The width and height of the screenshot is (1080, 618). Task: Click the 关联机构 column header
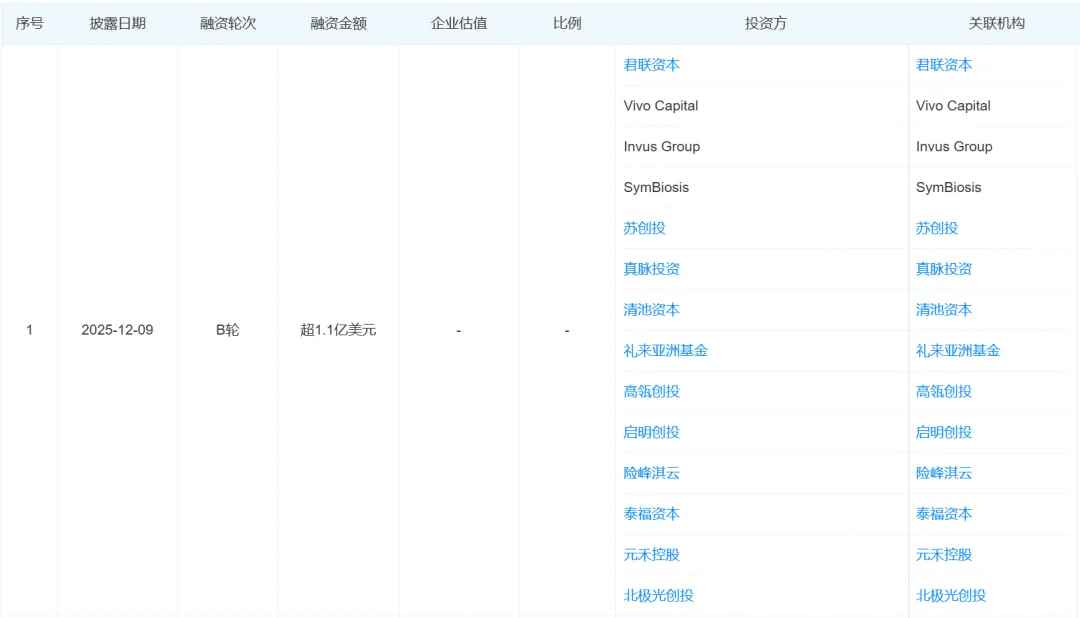[996, 23]
